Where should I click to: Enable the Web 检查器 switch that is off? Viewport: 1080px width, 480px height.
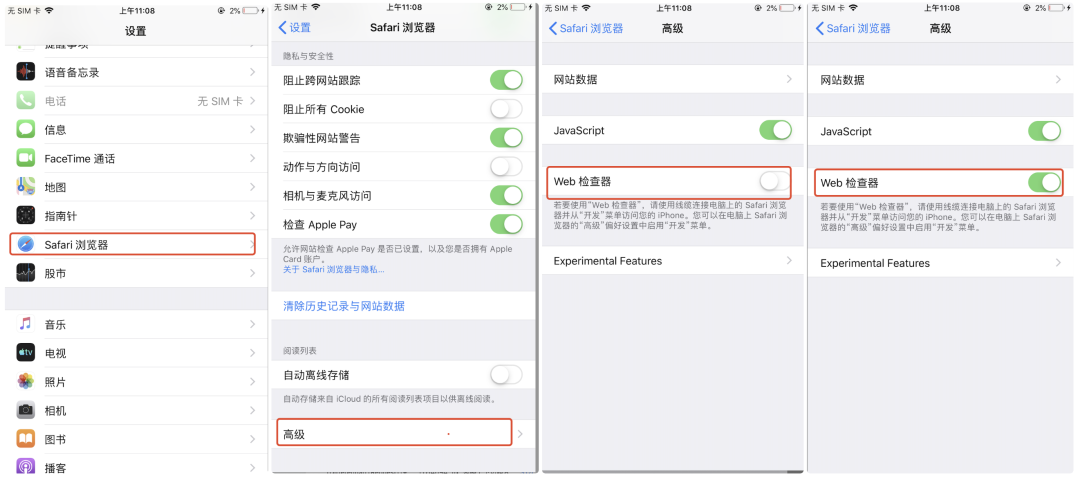click(x=775, y=182)
